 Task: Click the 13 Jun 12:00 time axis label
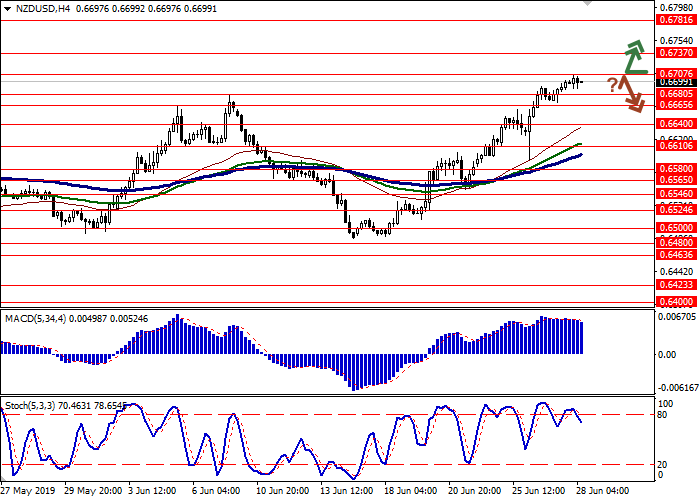coord(345,491)
